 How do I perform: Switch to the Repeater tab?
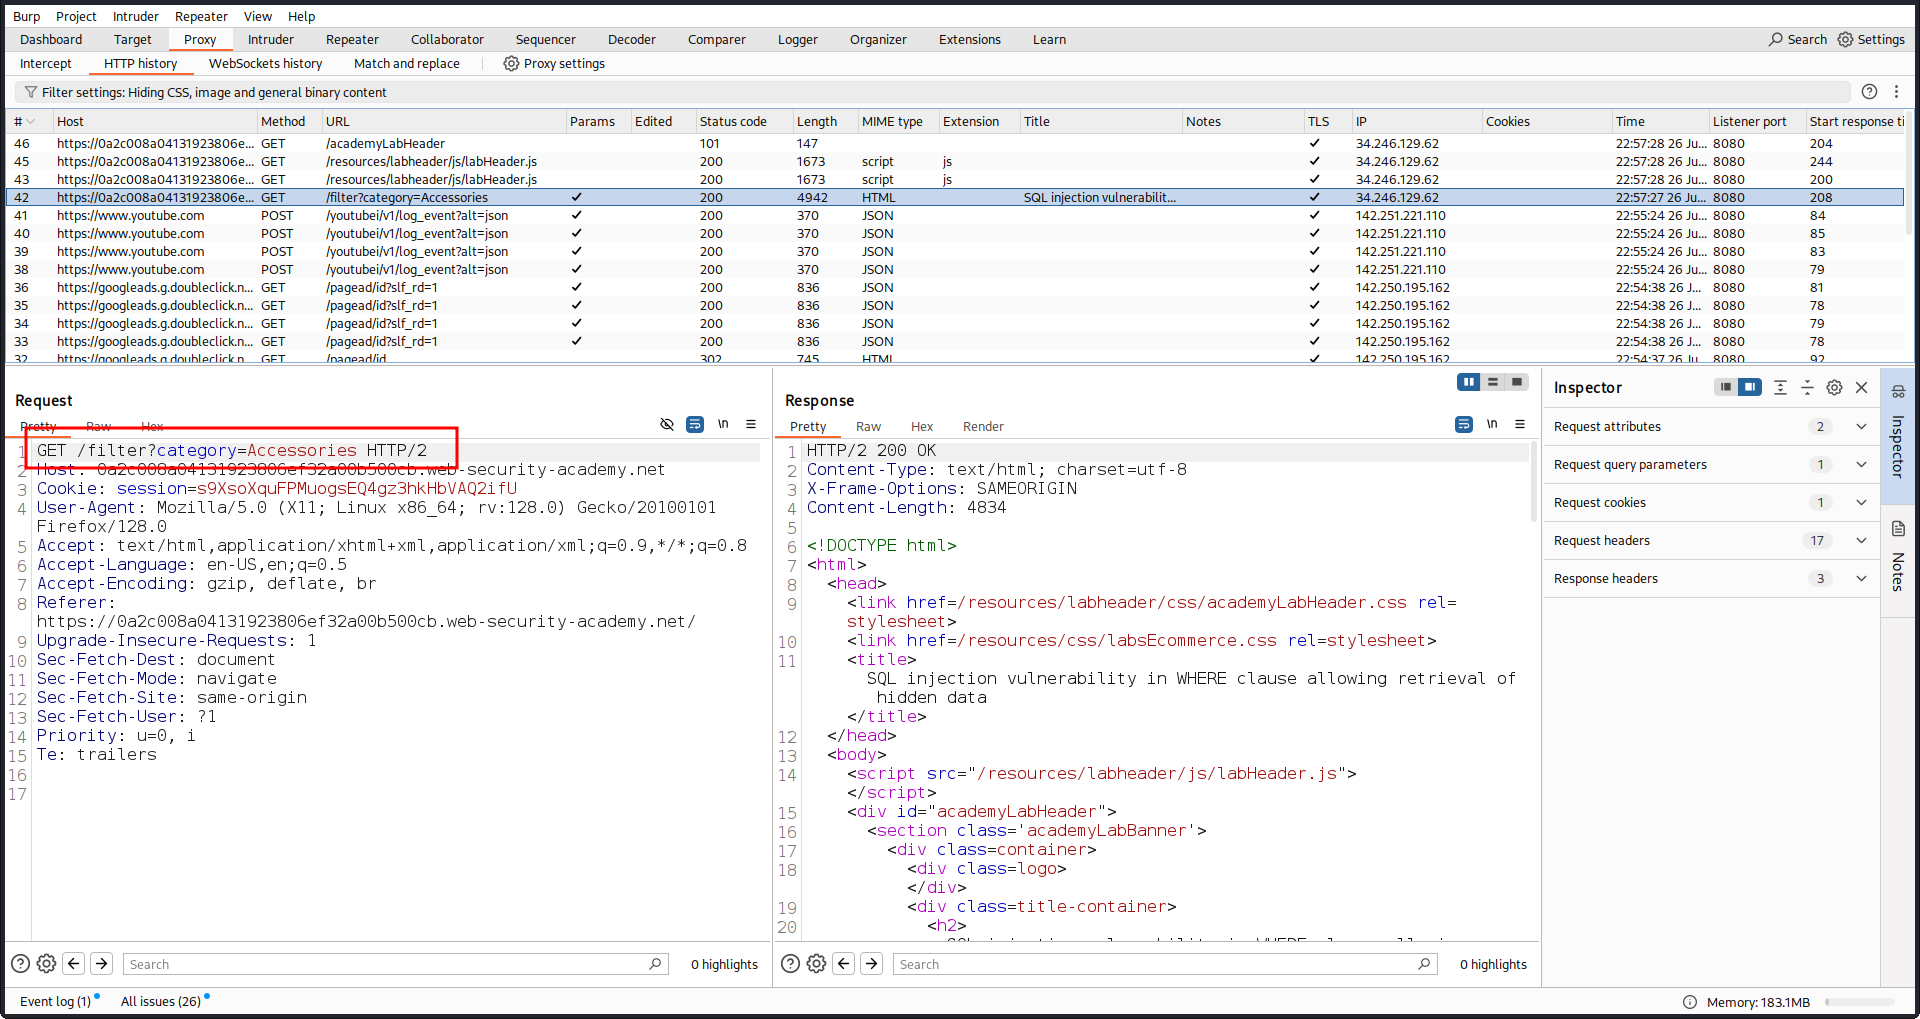point(352,40)
